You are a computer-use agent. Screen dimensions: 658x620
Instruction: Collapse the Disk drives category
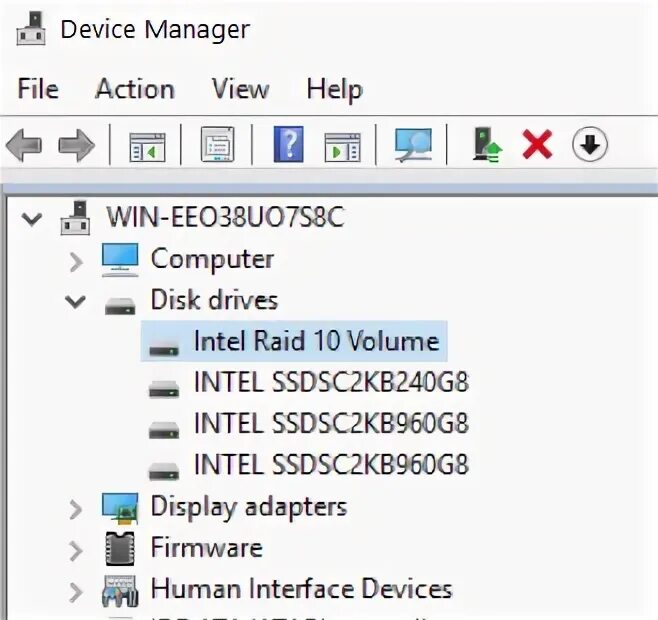(x=75, y=300)
